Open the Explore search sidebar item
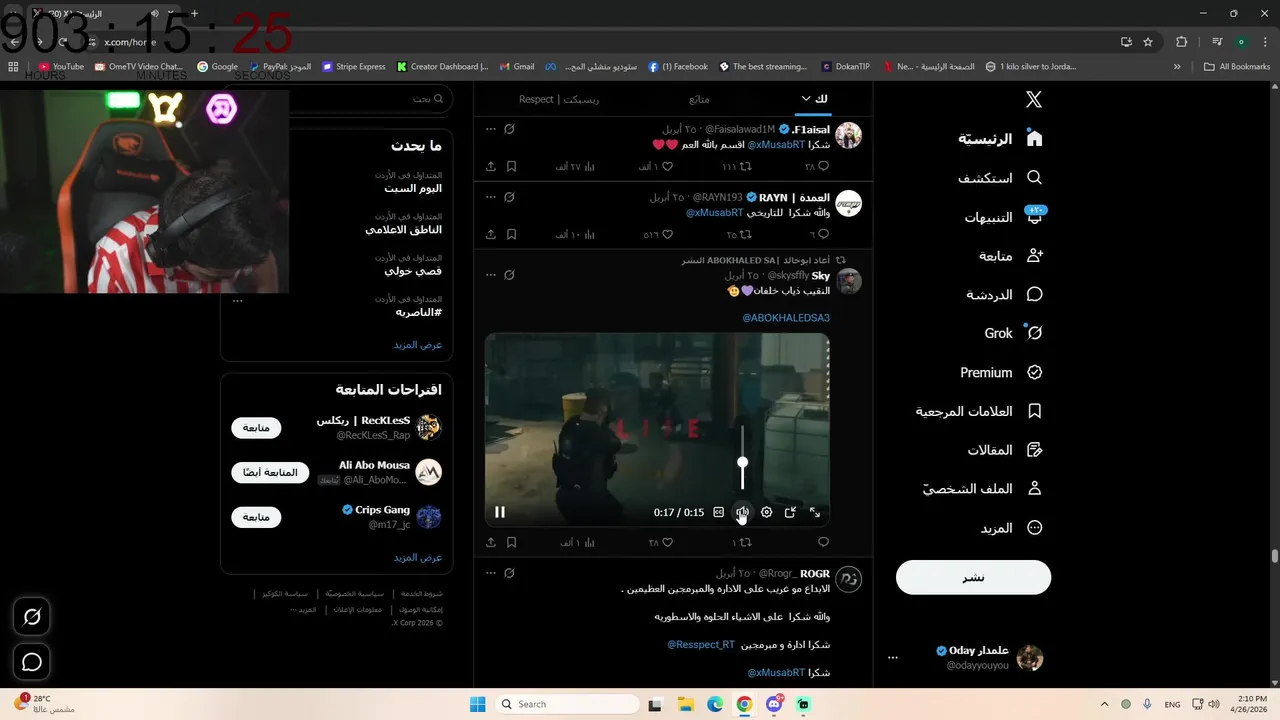 pyautogui.click(x=1000, y=178)
